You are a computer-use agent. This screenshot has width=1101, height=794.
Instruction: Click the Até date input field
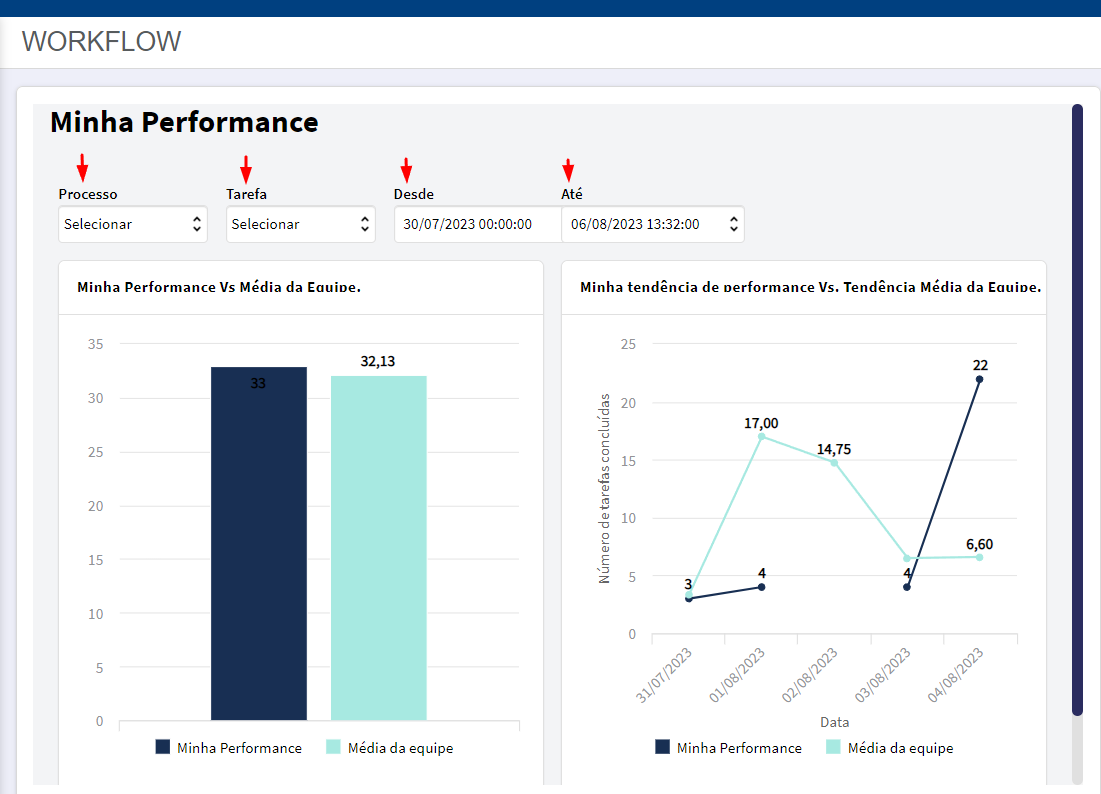[653, 224]
